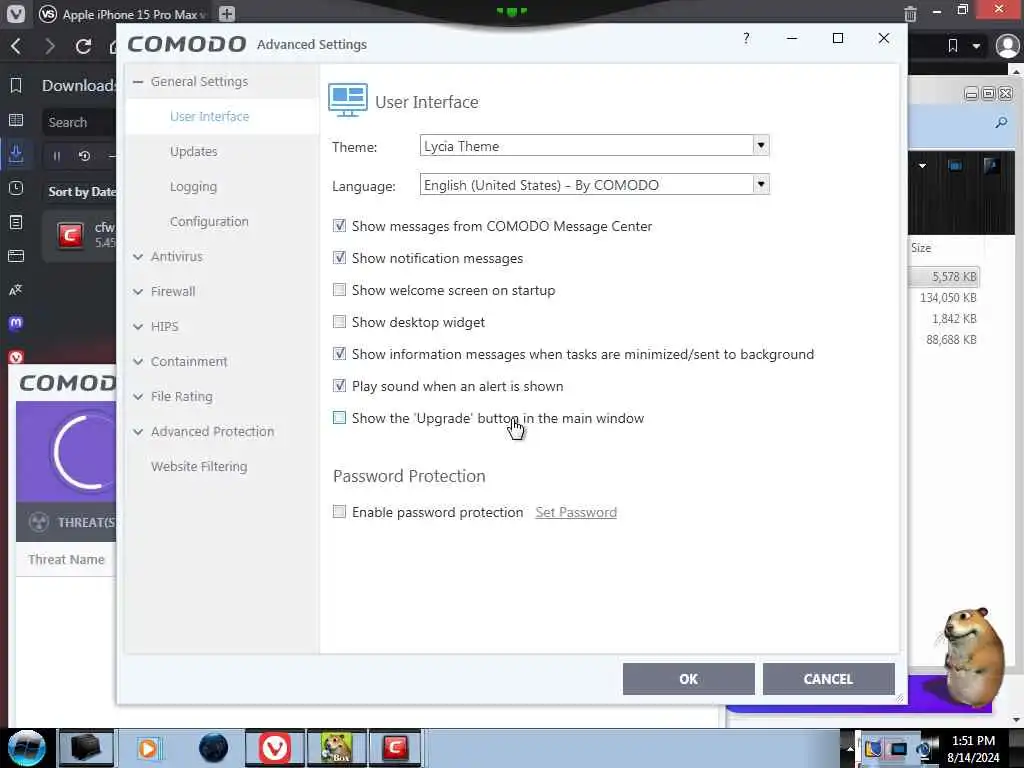The height and width of the screenshot is (768, 1024).
Task: Click the OK button
Action: 688,679
